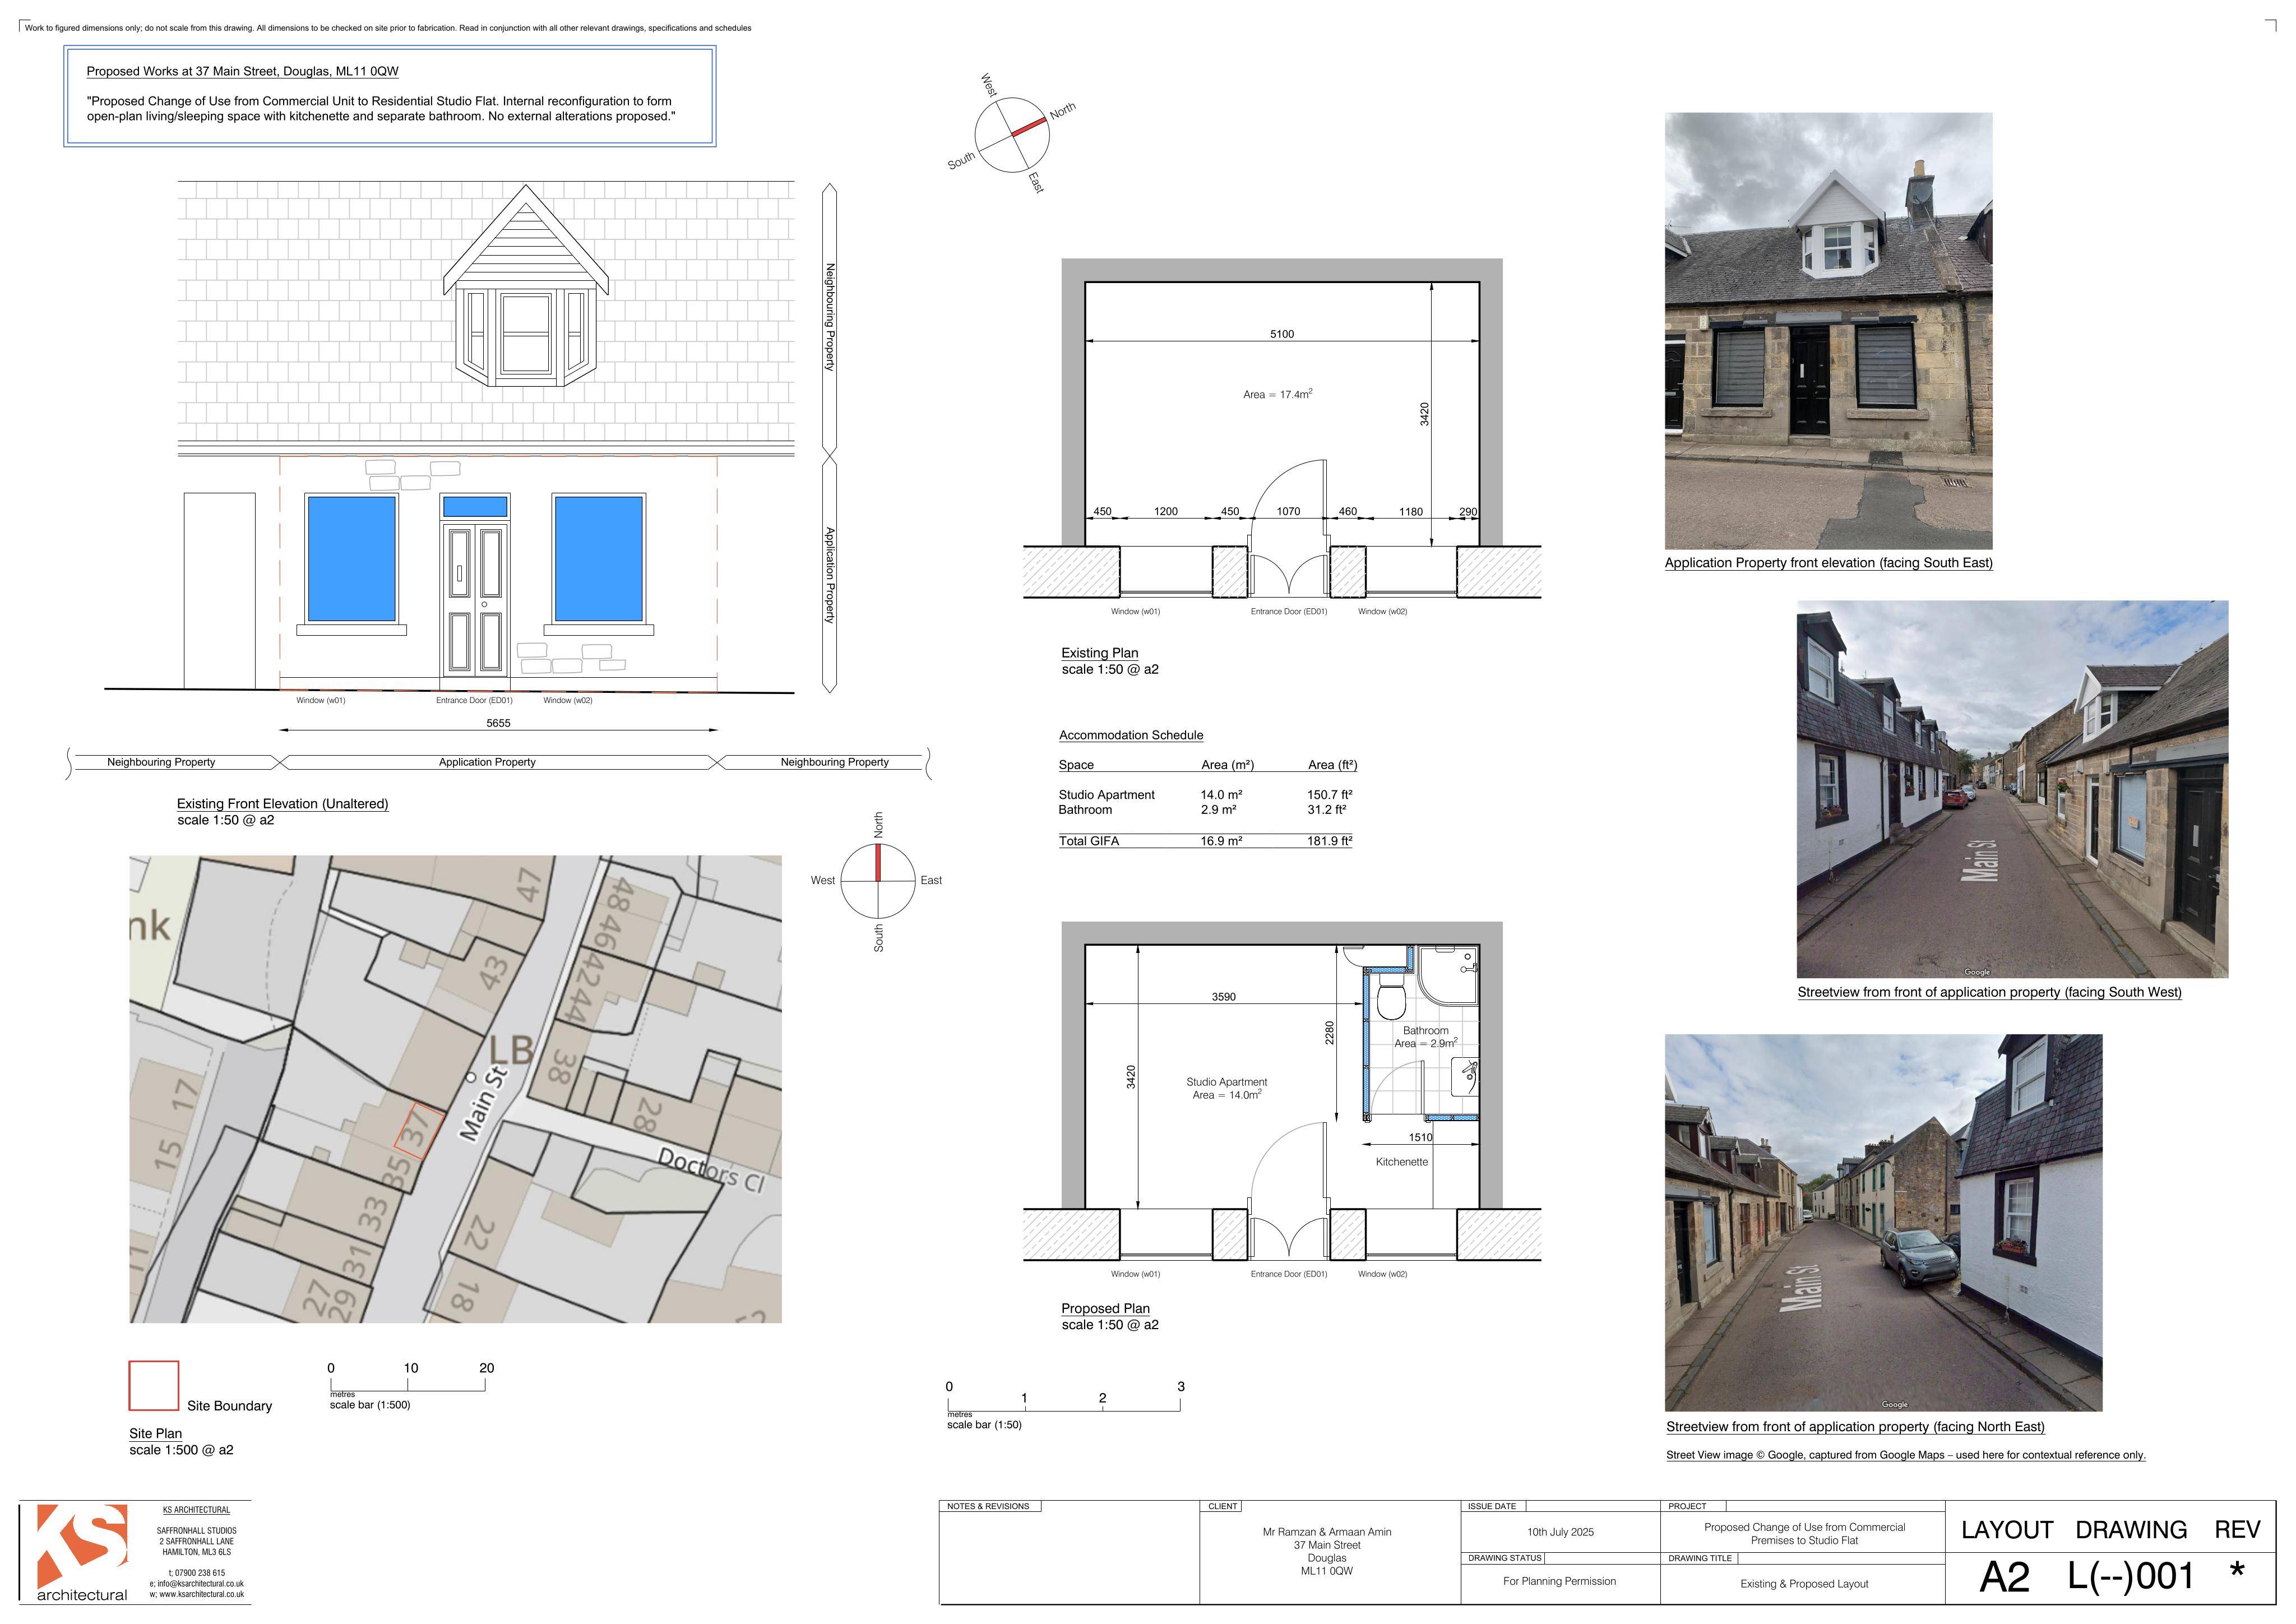
Task: Click the '150.7 ft²' schedule value
Action: click(x=1329, y=795)
